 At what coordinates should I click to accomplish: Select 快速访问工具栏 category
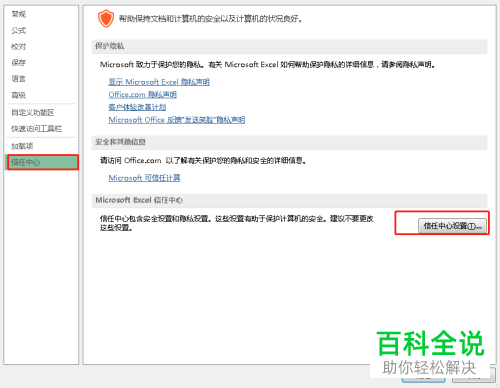pos(36,128)
